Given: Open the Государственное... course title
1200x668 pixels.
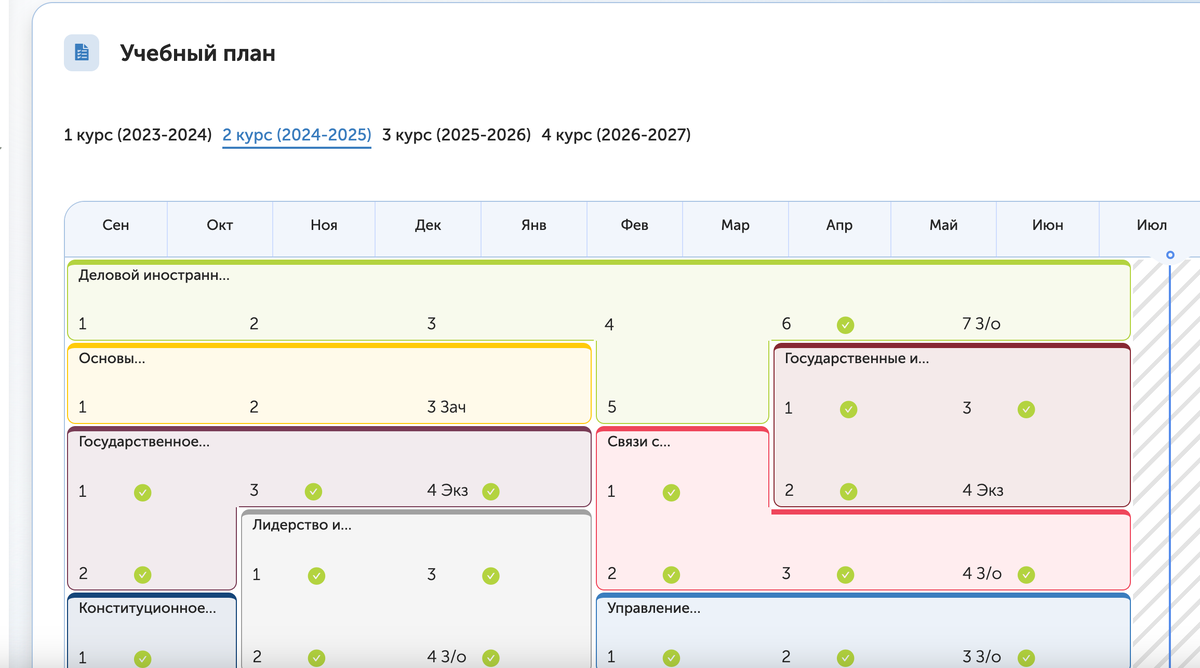Looking at the screenshot, I should click(x=144, y=441).
